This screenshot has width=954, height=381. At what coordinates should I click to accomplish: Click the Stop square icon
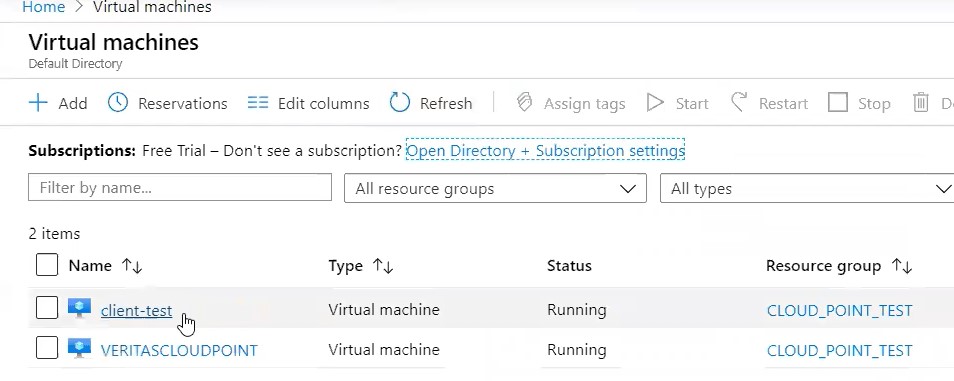tap(838, 103)
